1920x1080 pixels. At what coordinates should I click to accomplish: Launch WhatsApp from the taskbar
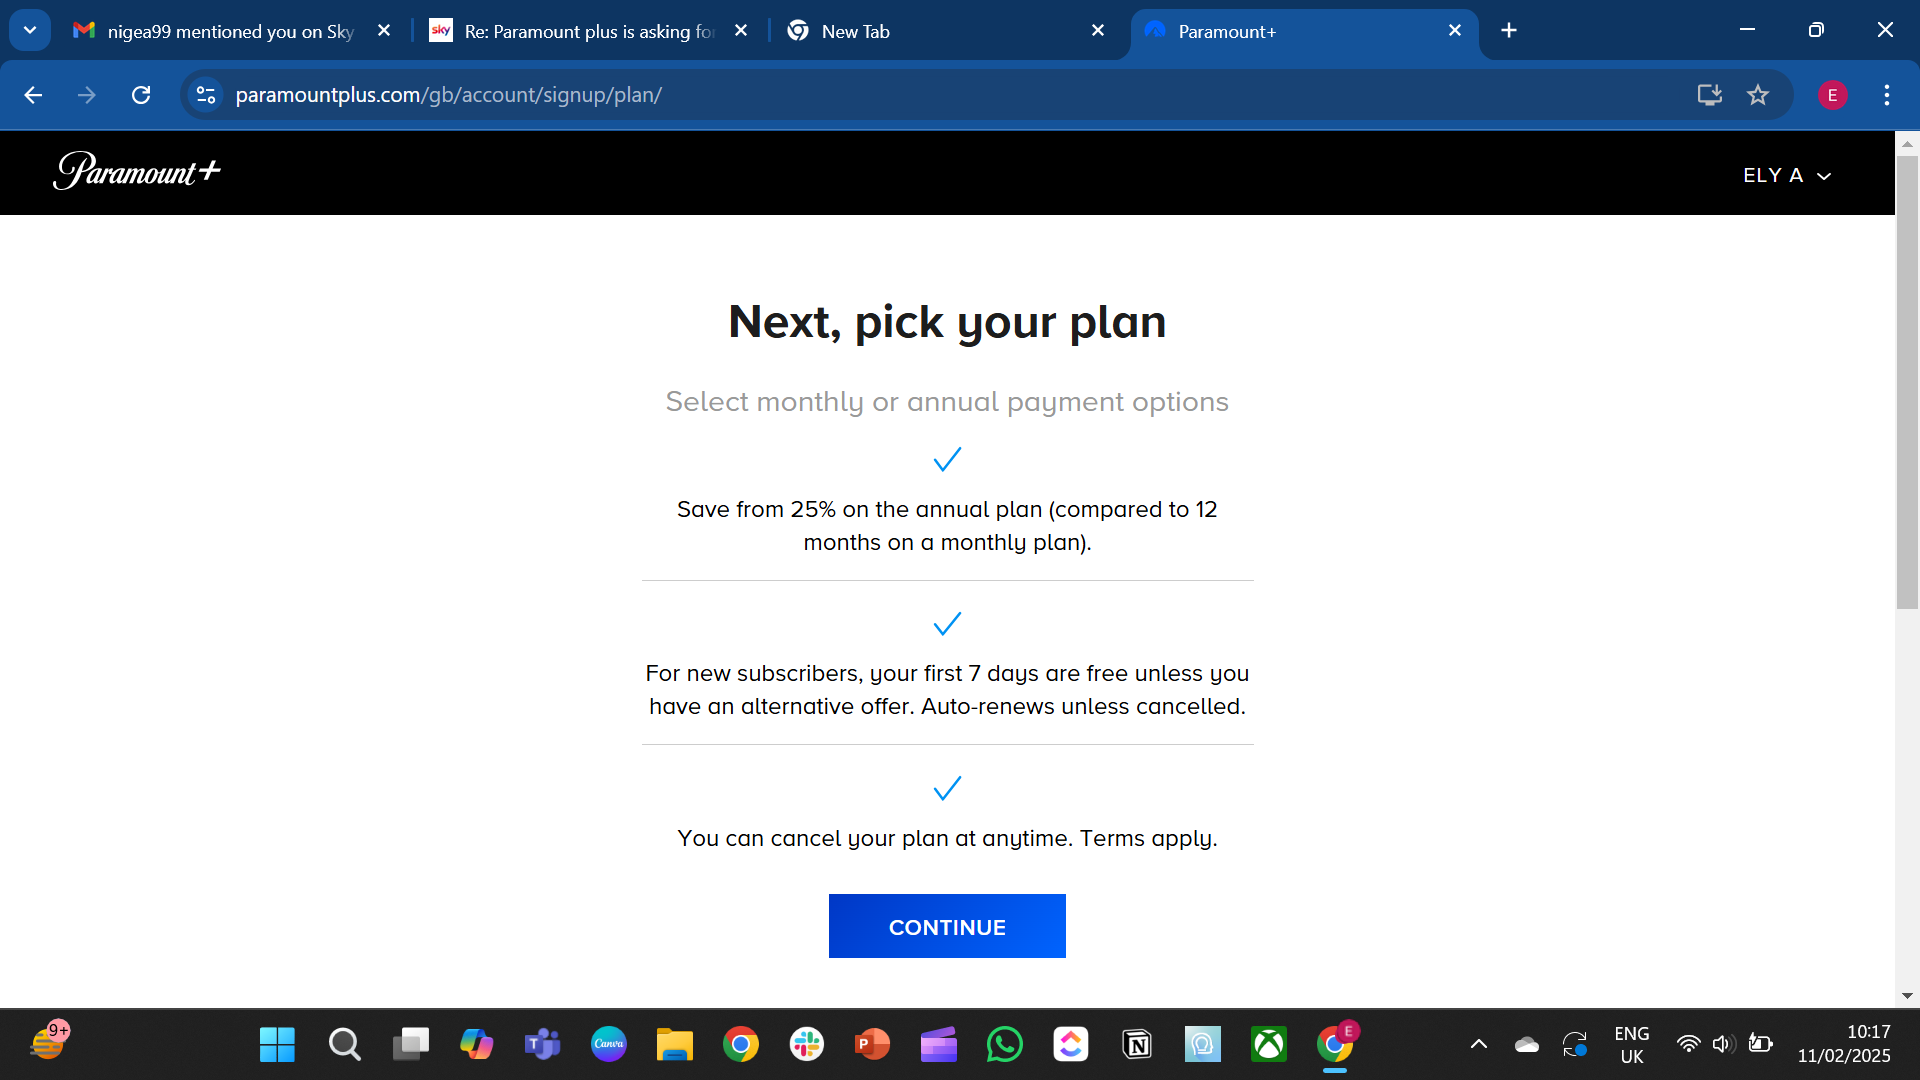1005,1044
